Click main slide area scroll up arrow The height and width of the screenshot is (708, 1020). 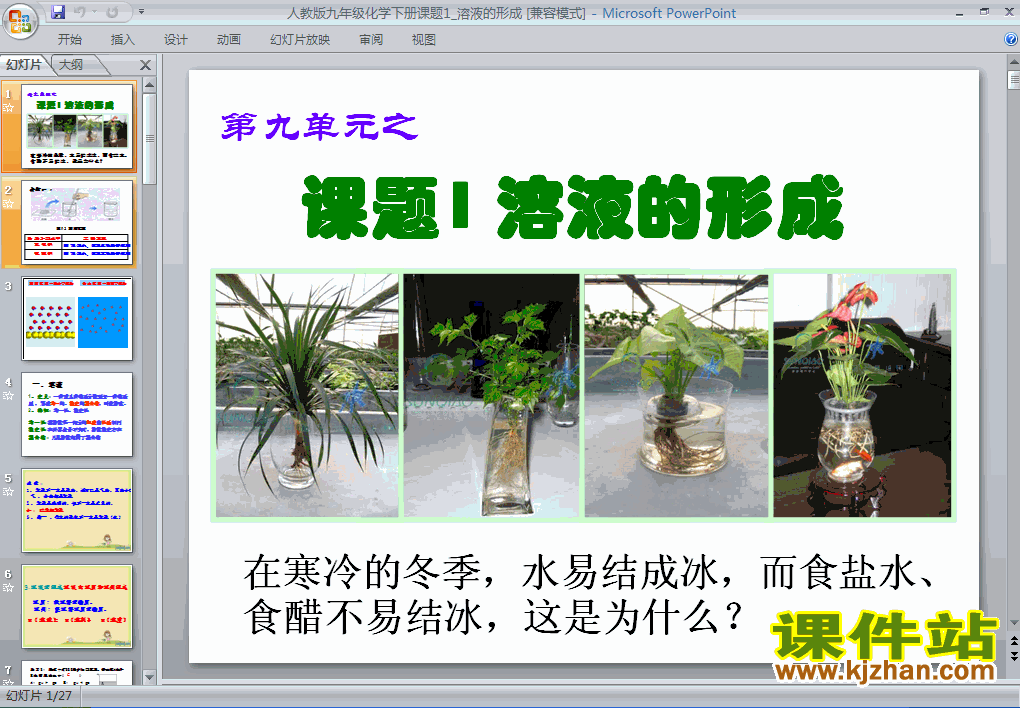pyautogui.click(x=1013, y=62)
